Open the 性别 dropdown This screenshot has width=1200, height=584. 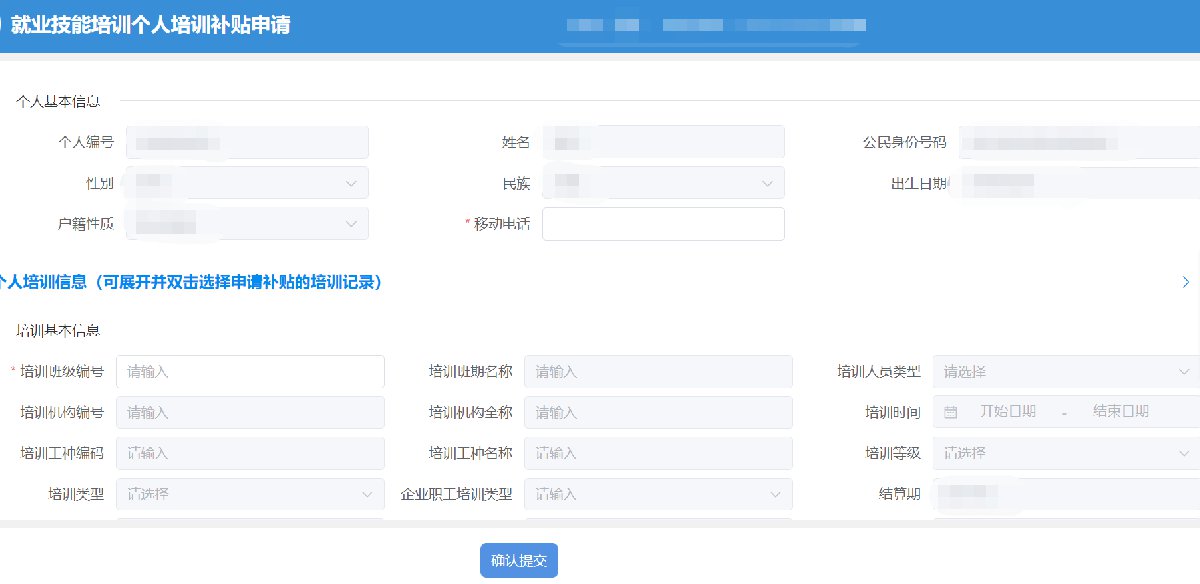(250, 183)
